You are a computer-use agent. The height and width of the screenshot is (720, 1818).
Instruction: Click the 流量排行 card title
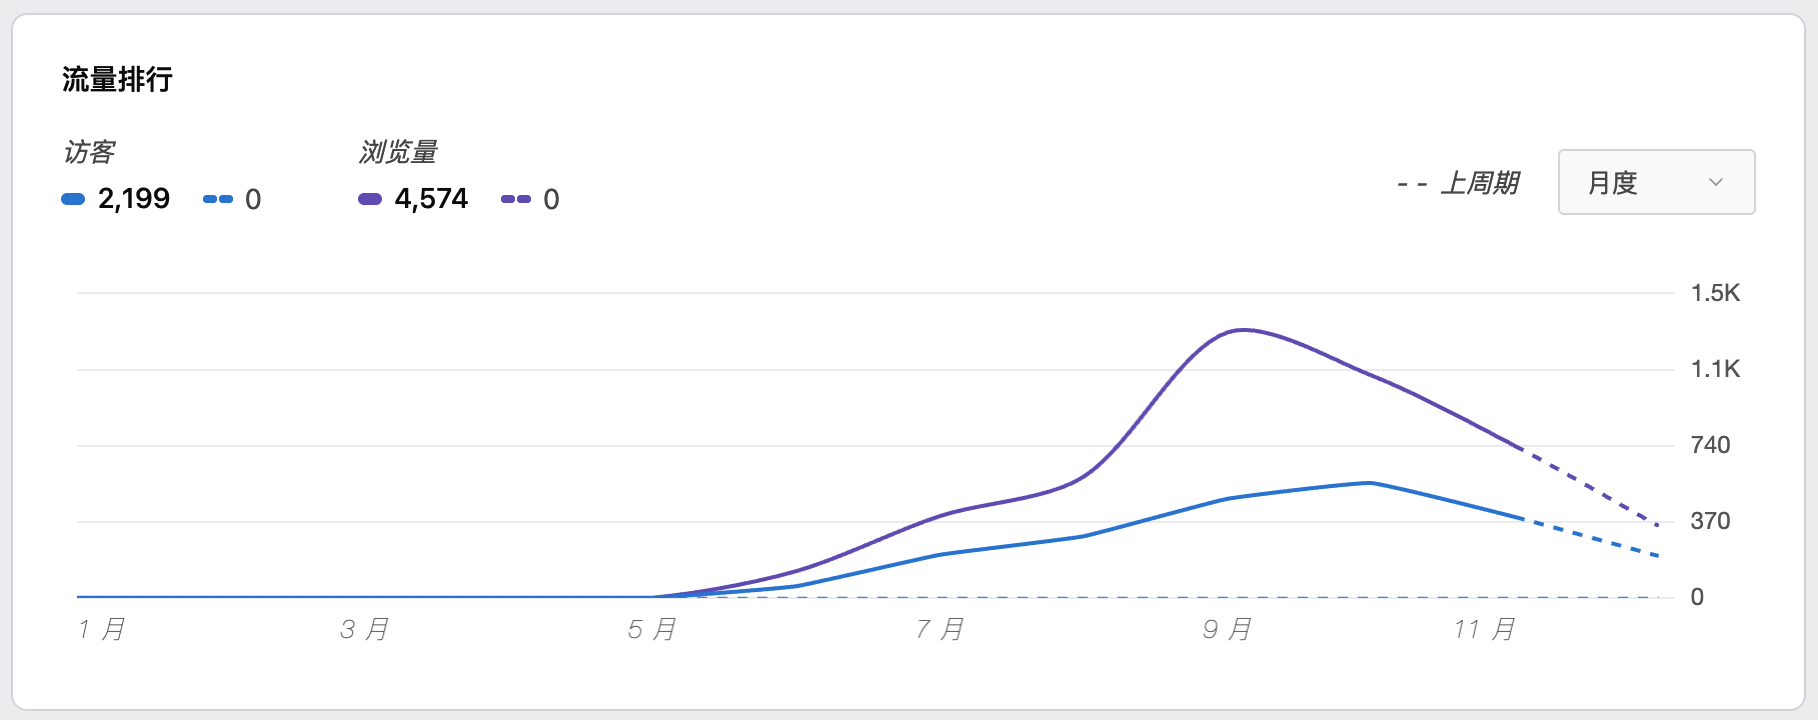(x=117, y=79)
